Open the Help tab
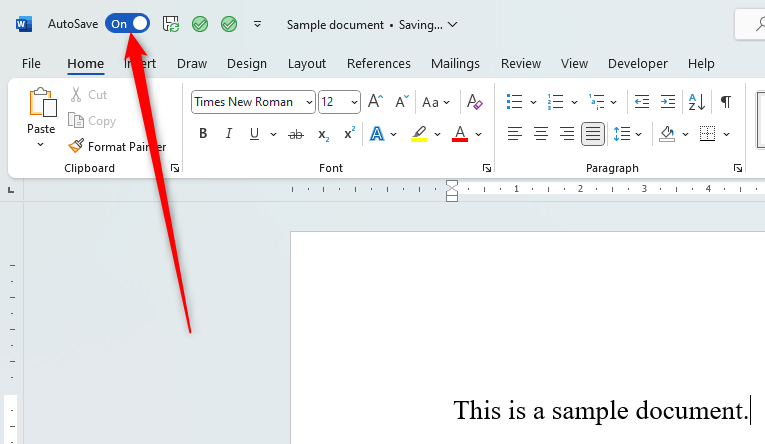Screen dimensions: 765x444 (x=701, y=63)
